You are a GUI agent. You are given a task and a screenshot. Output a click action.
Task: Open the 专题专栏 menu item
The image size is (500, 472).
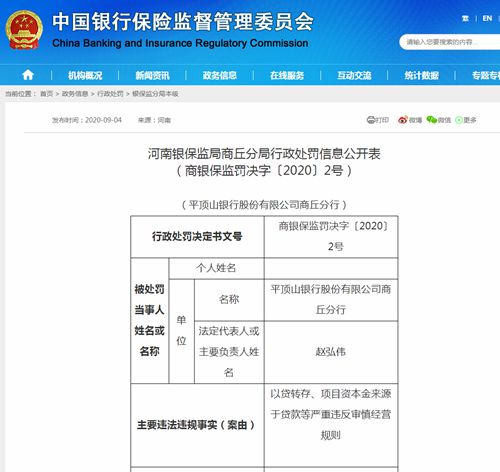pos(486,75)
